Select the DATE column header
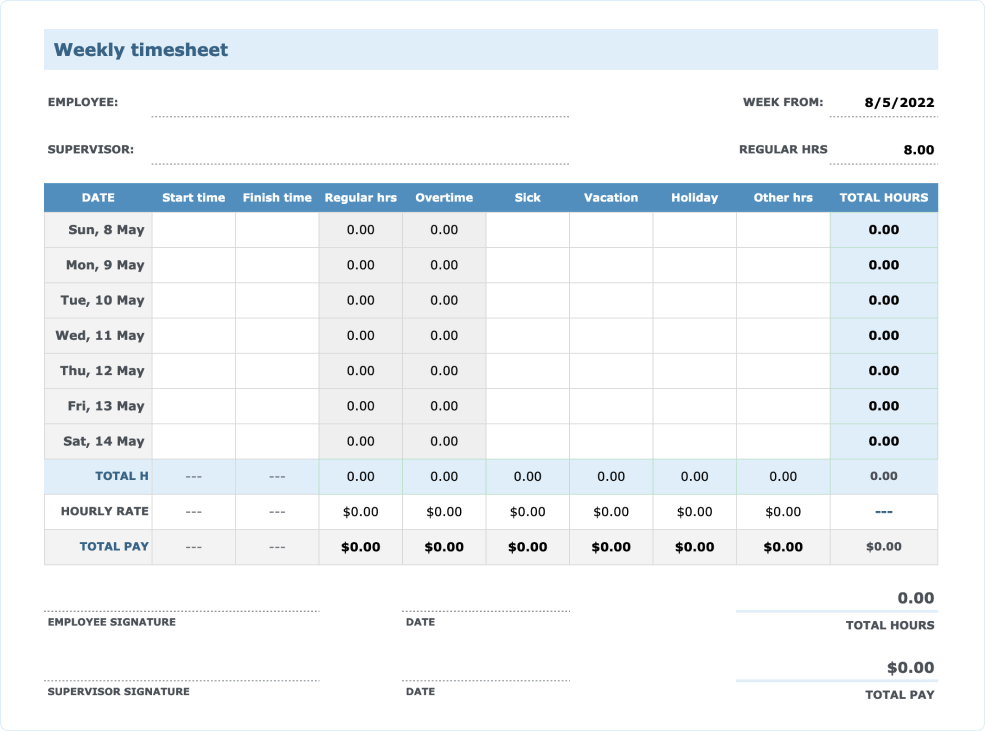The width and height of the screenshot is (985, 731). (x=98, y=197)
